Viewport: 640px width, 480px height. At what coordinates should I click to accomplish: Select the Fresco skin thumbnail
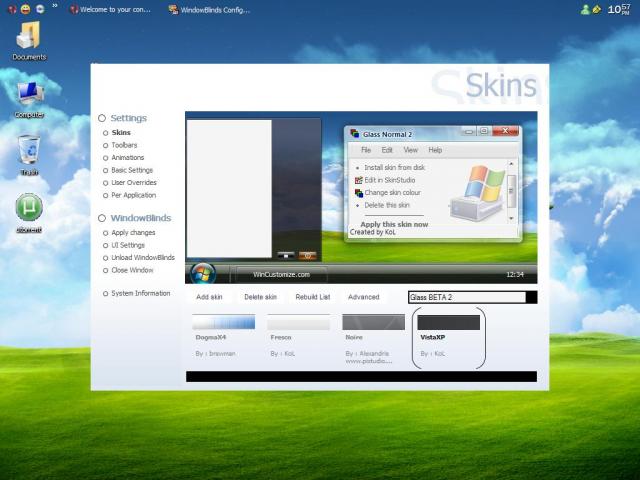(299, 322)
